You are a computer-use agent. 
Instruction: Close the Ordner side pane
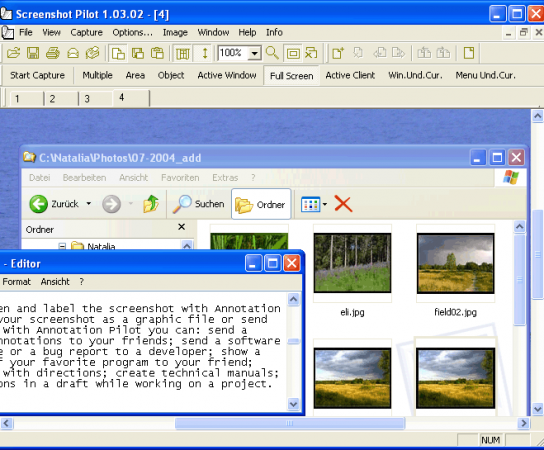181,227
